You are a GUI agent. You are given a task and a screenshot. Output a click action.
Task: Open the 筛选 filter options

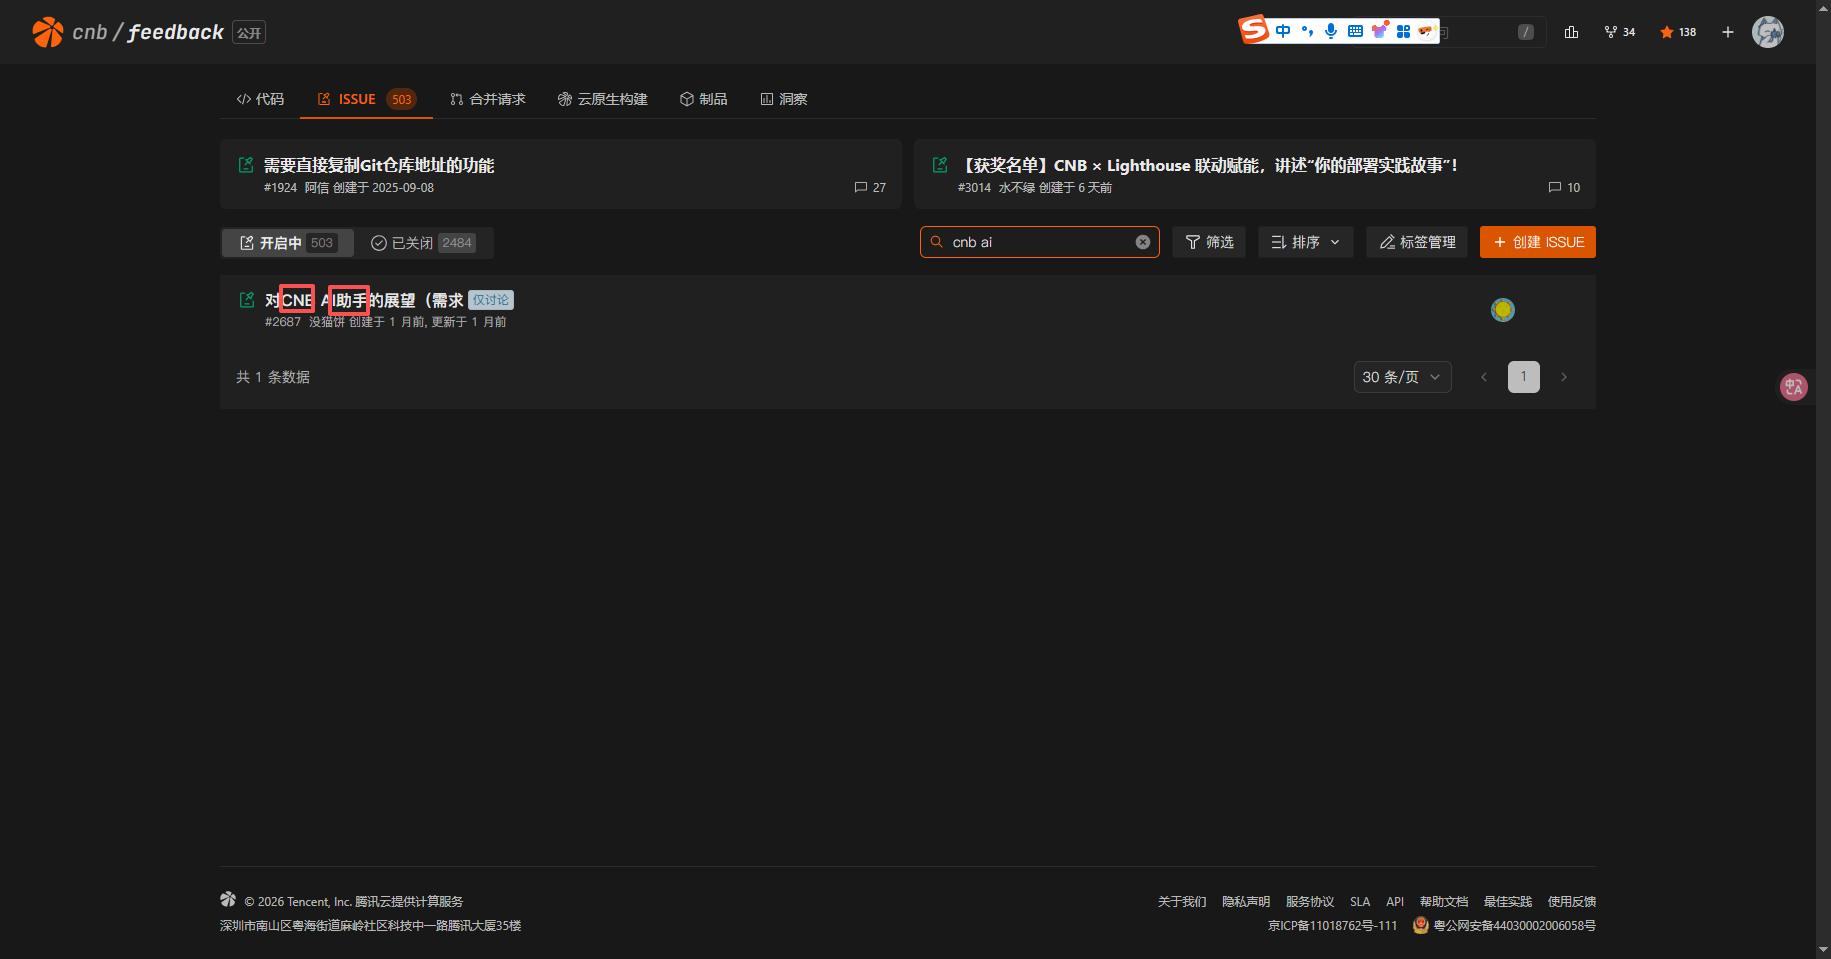point(1208,242)
